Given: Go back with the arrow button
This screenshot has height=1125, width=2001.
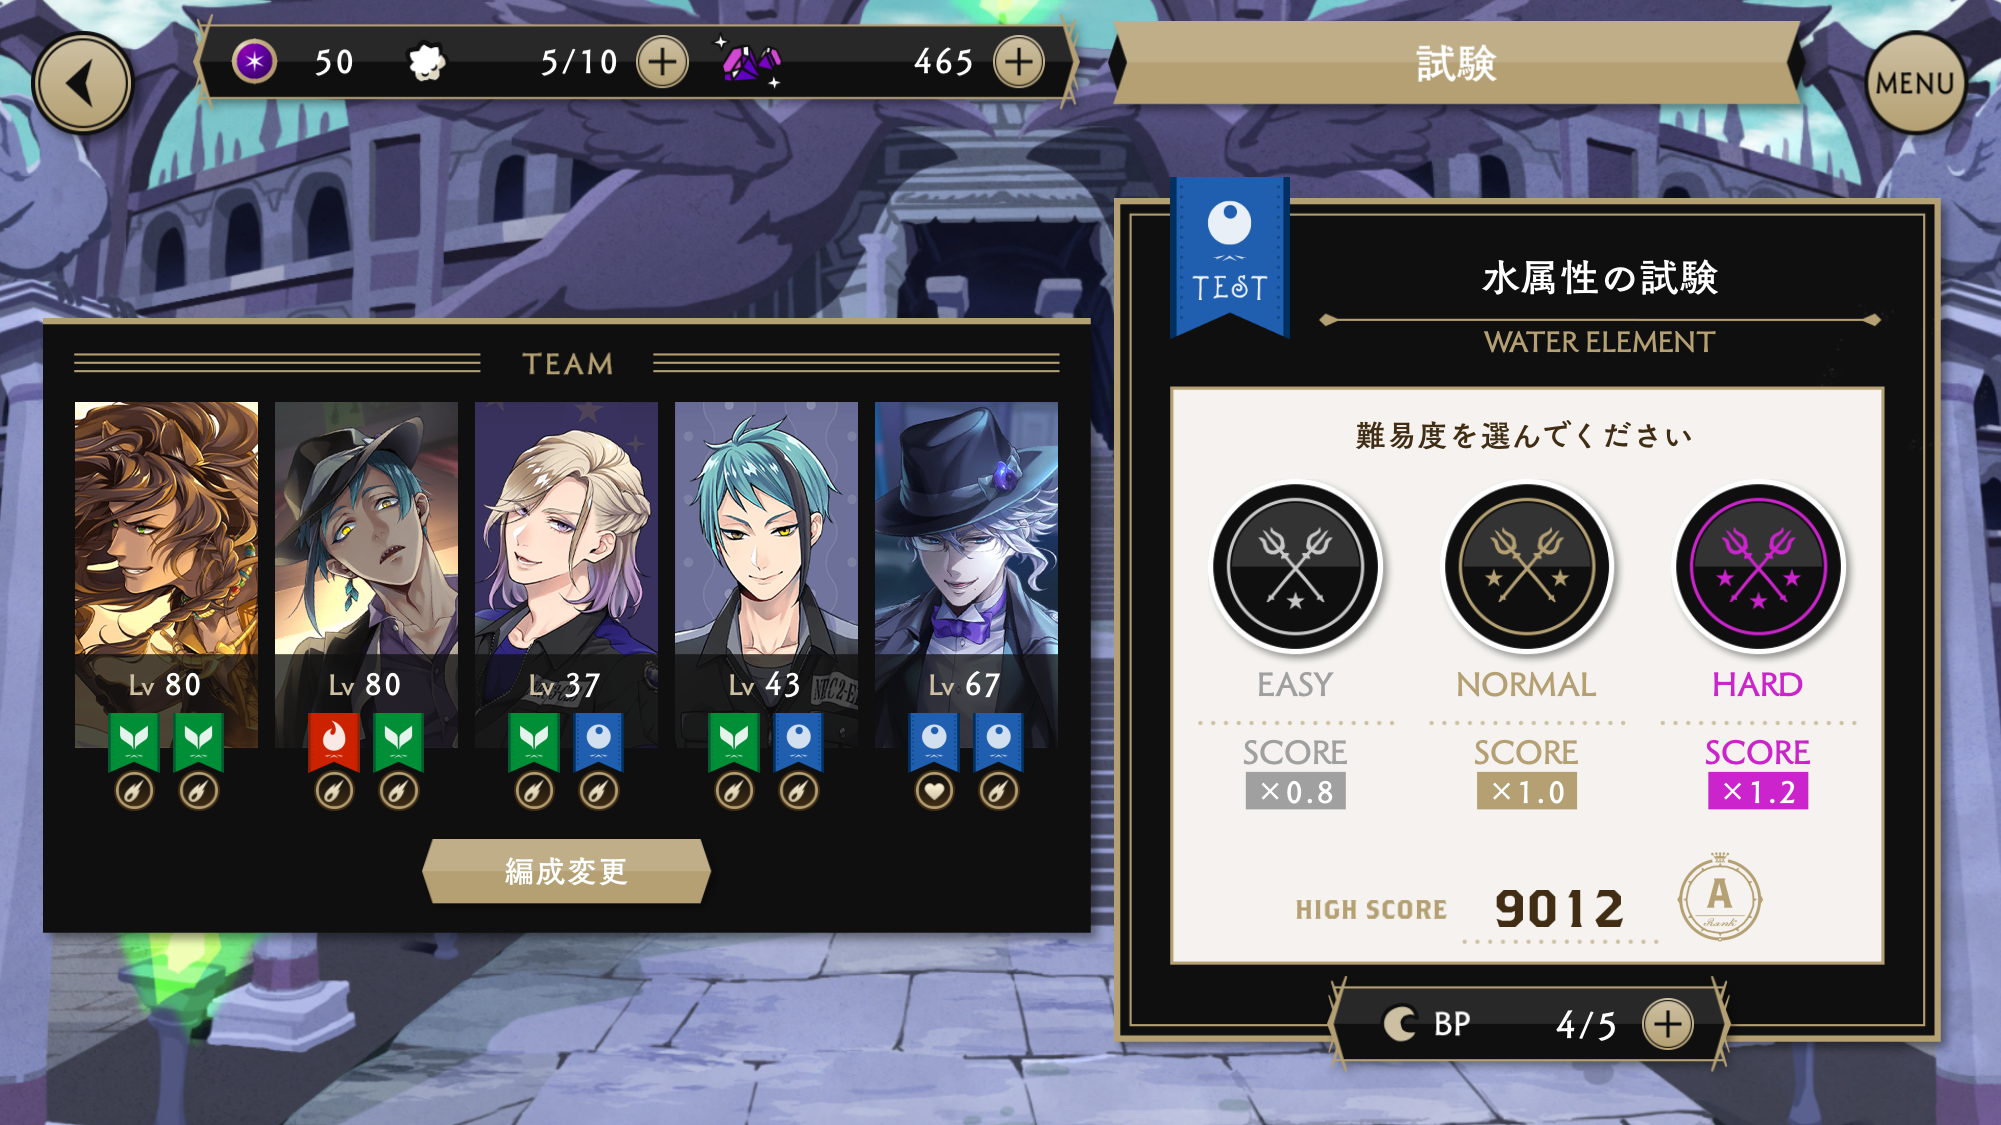Looking at the screenshot, I should click(x=82, y=83).
